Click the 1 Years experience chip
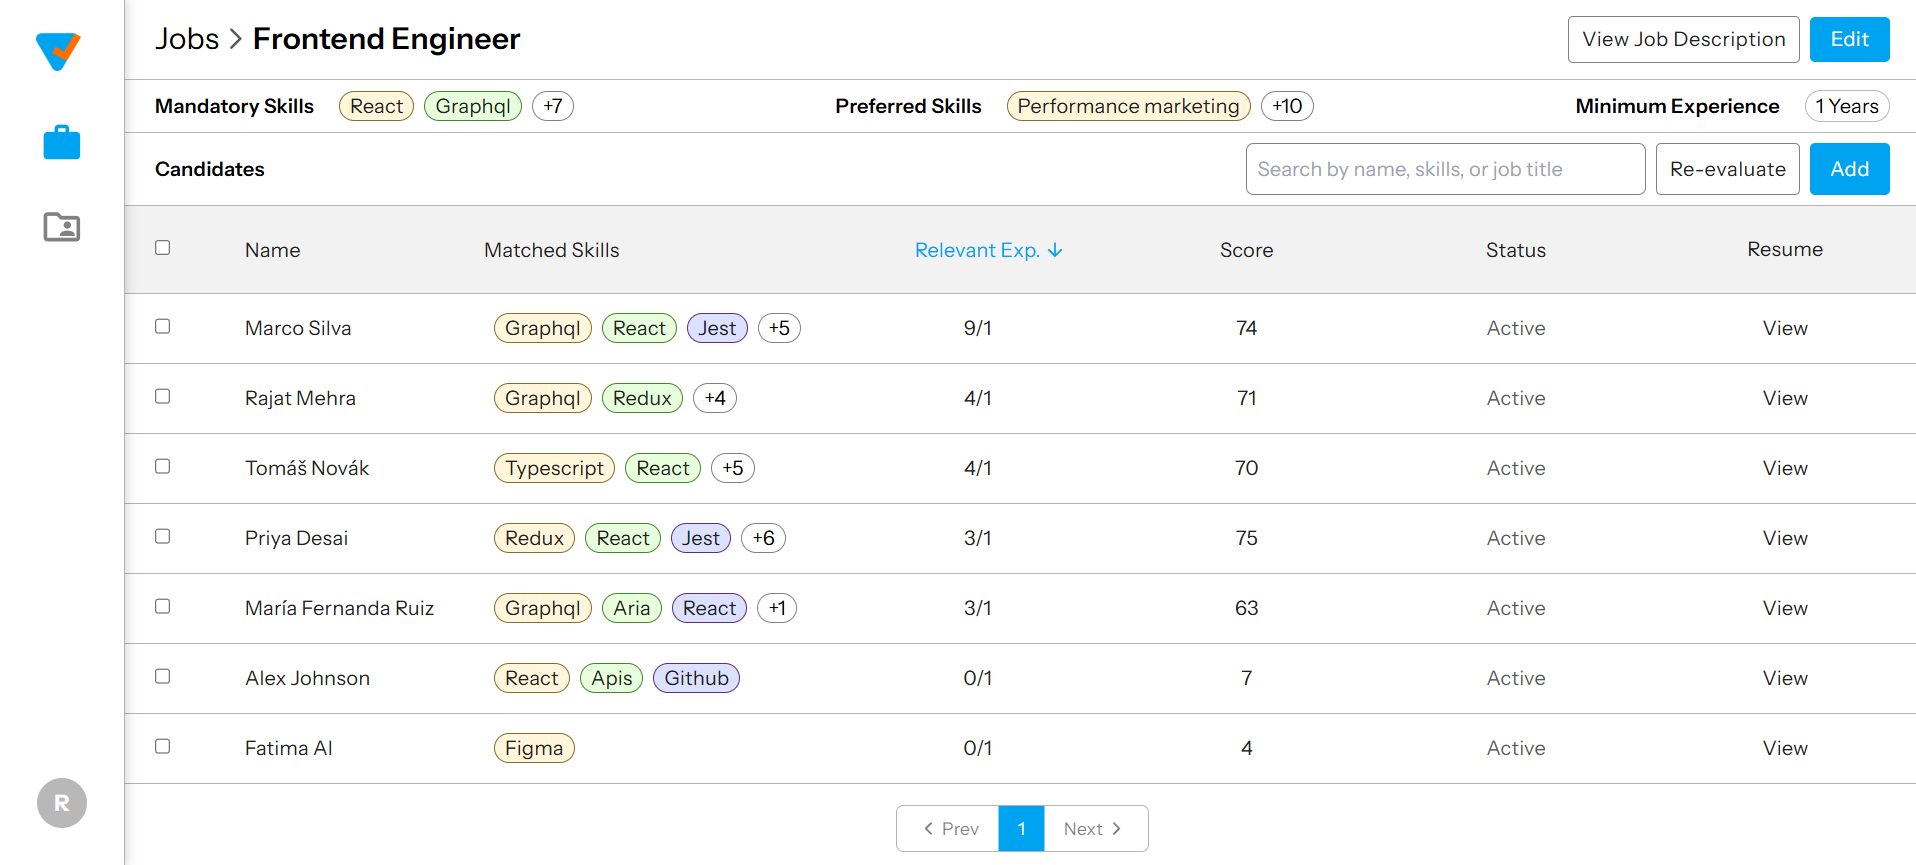 (x=1847, y=106)
